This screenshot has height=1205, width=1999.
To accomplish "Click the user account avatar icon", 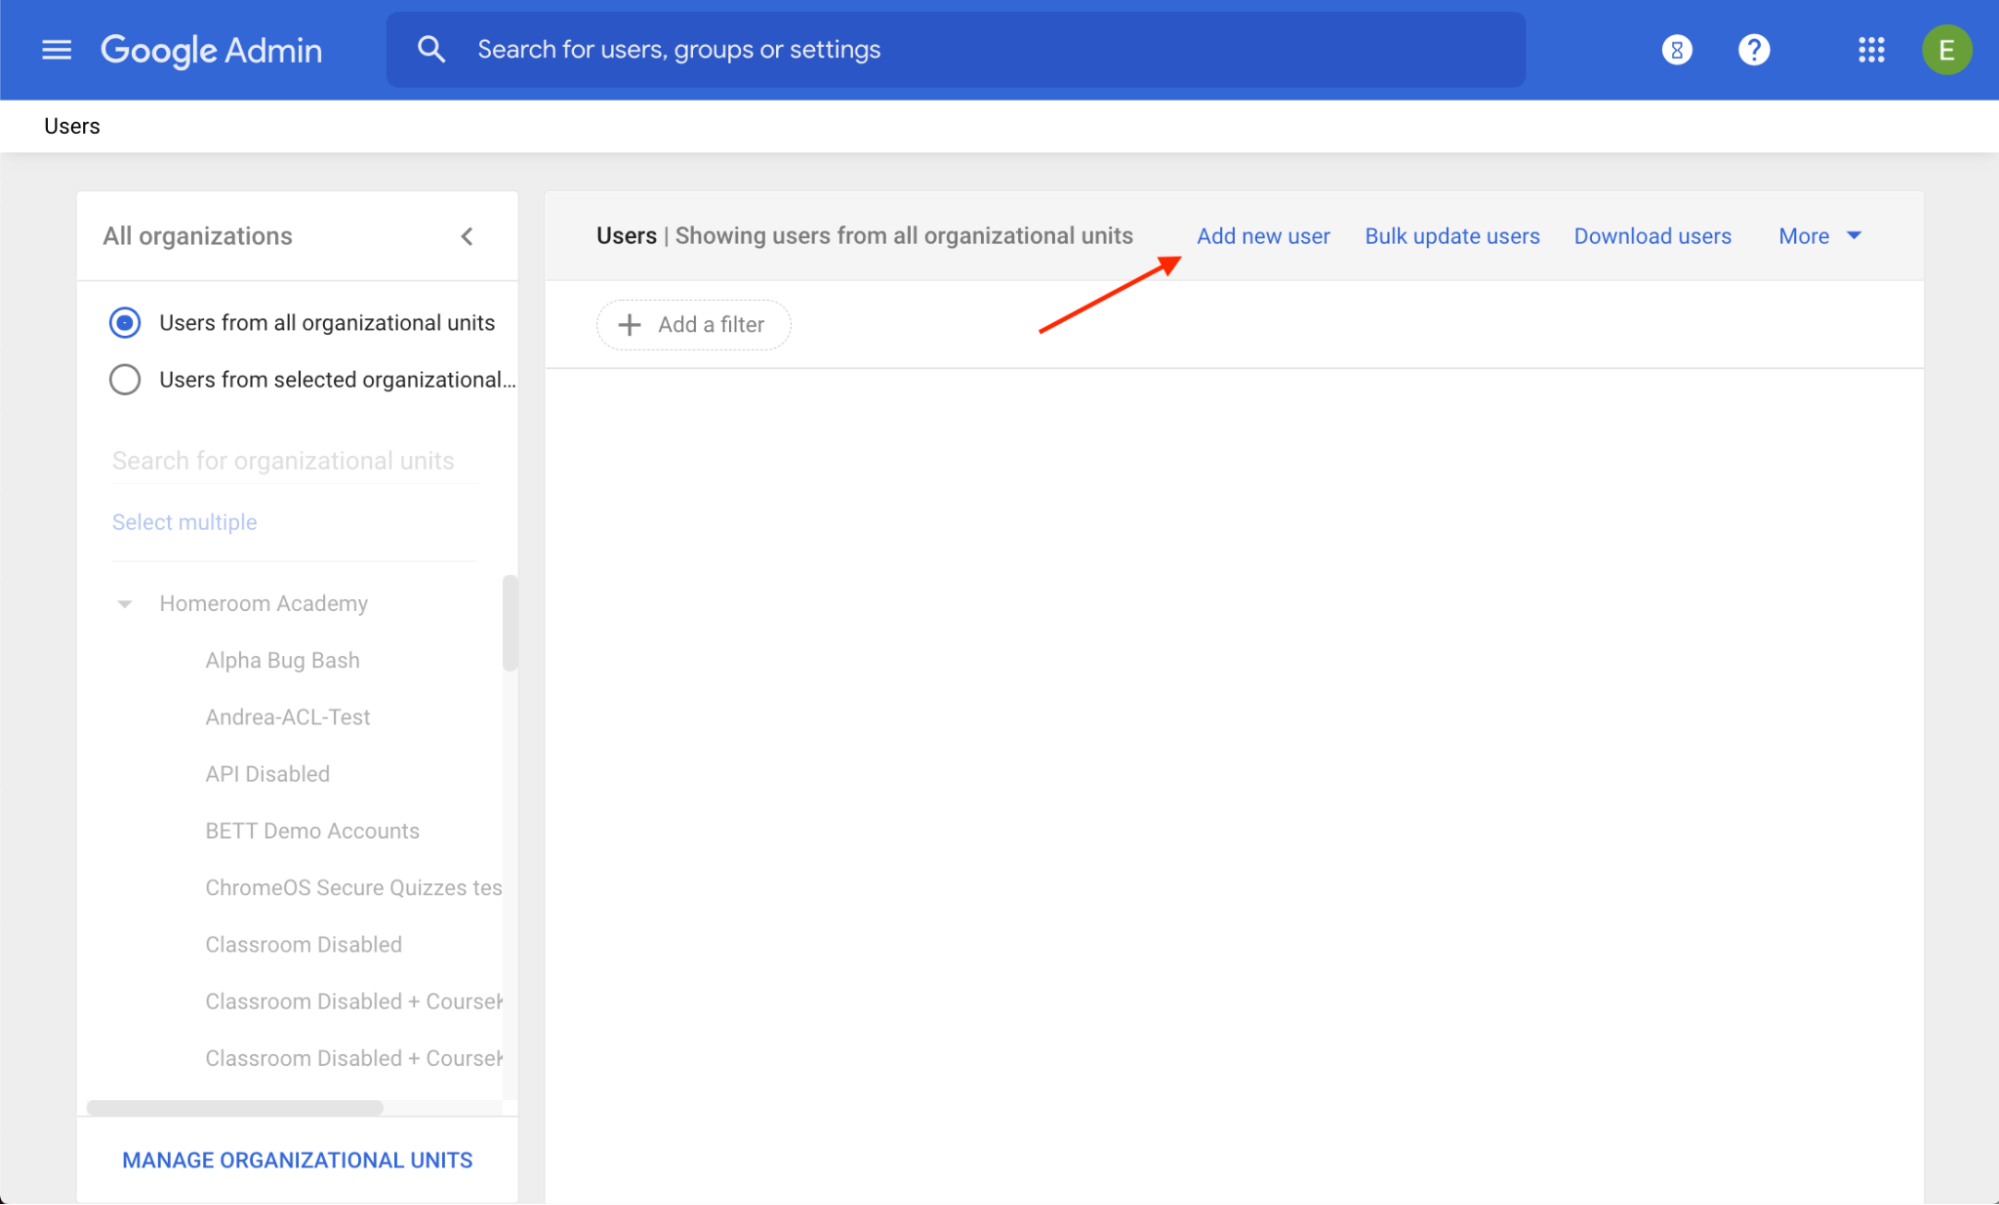I will click(1948, 50).
